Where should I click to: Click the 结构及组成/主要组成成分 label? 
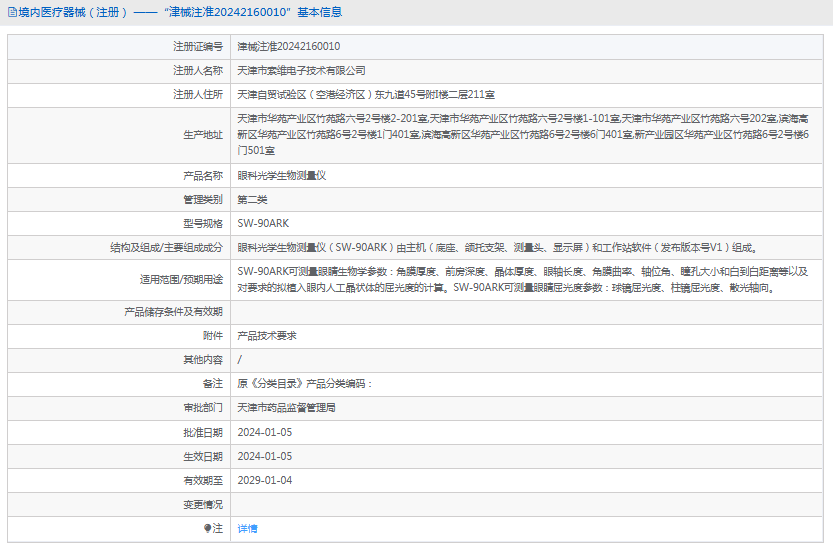click(166, 248)
